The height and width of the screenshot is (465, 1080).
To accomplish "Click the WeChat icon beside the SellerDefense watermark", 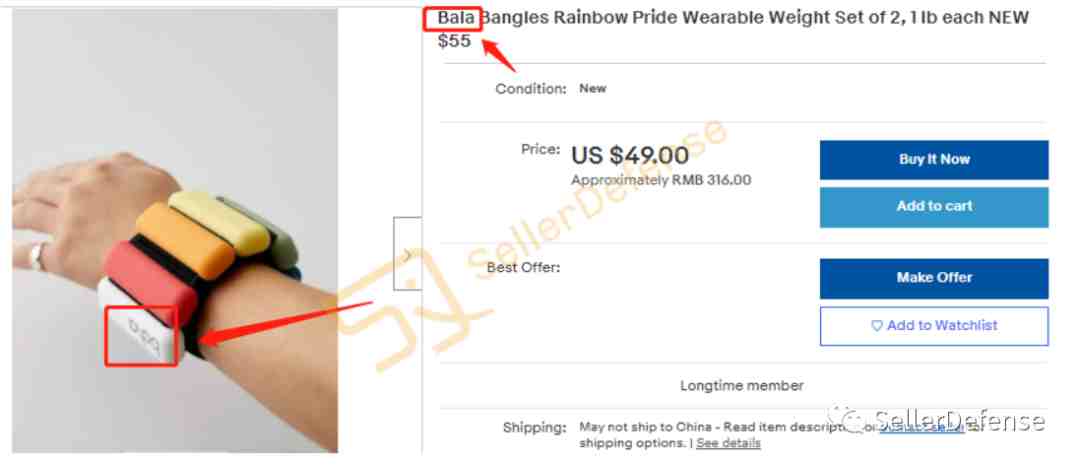I will tap(848, 419).
